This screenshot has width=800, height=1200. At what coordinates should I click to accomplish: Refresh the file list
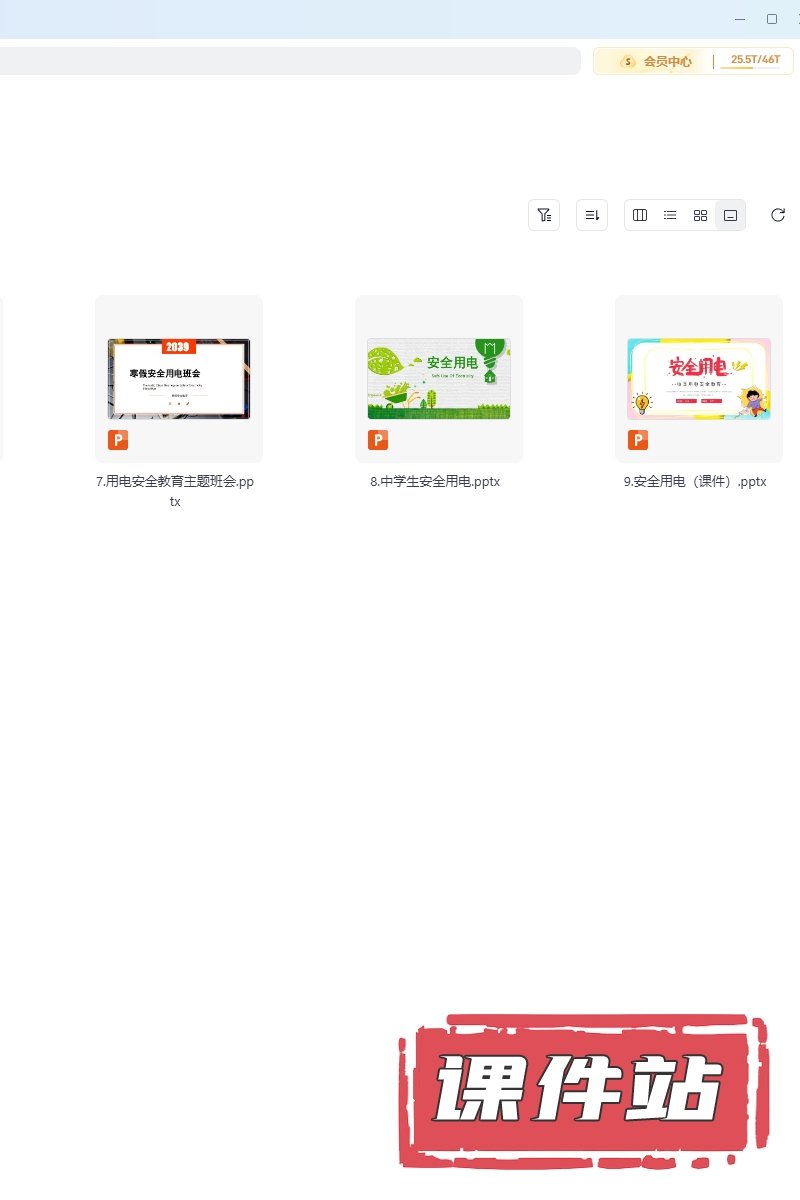click(x=778, y=215)
